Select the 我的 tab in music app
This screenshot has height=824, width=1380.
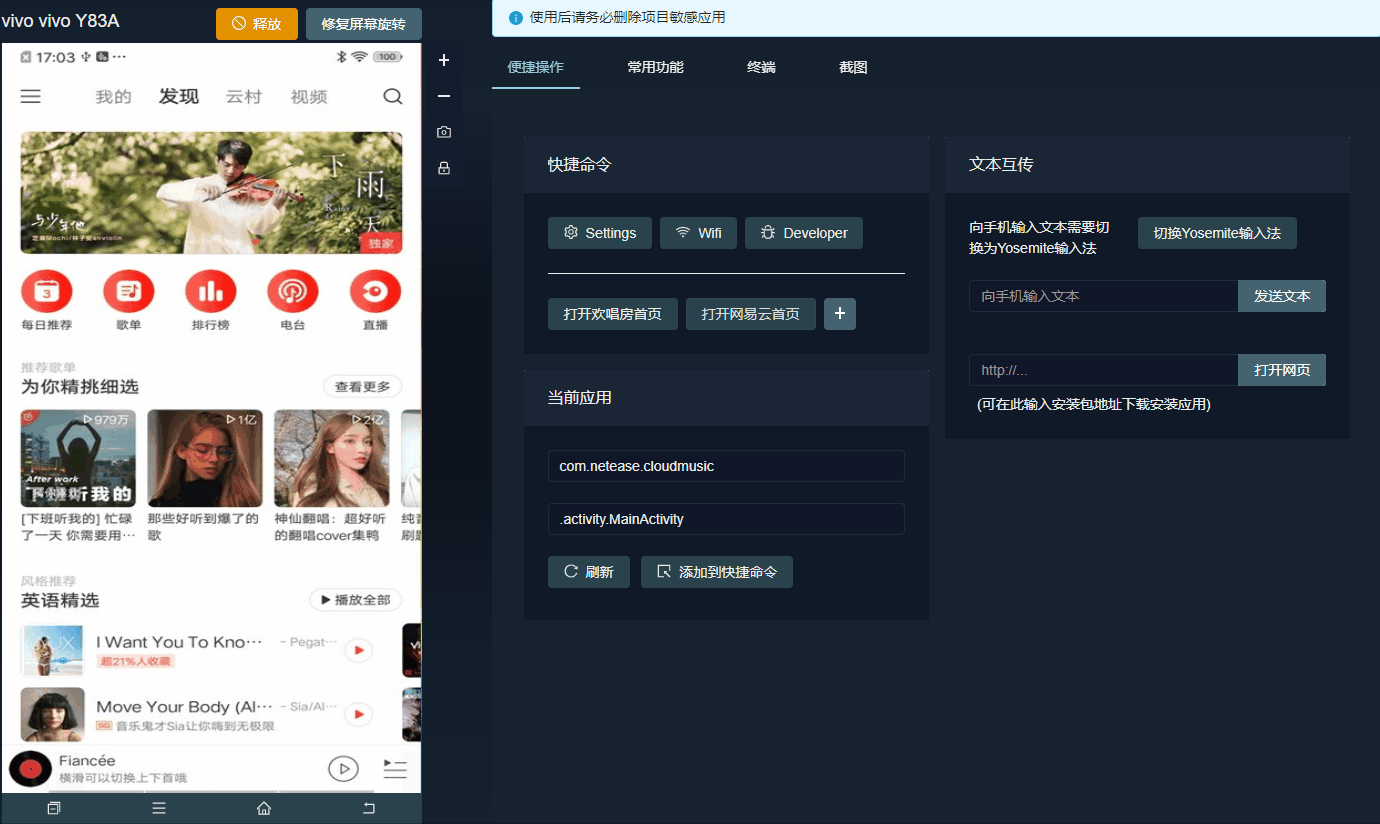tap(113, 97)
